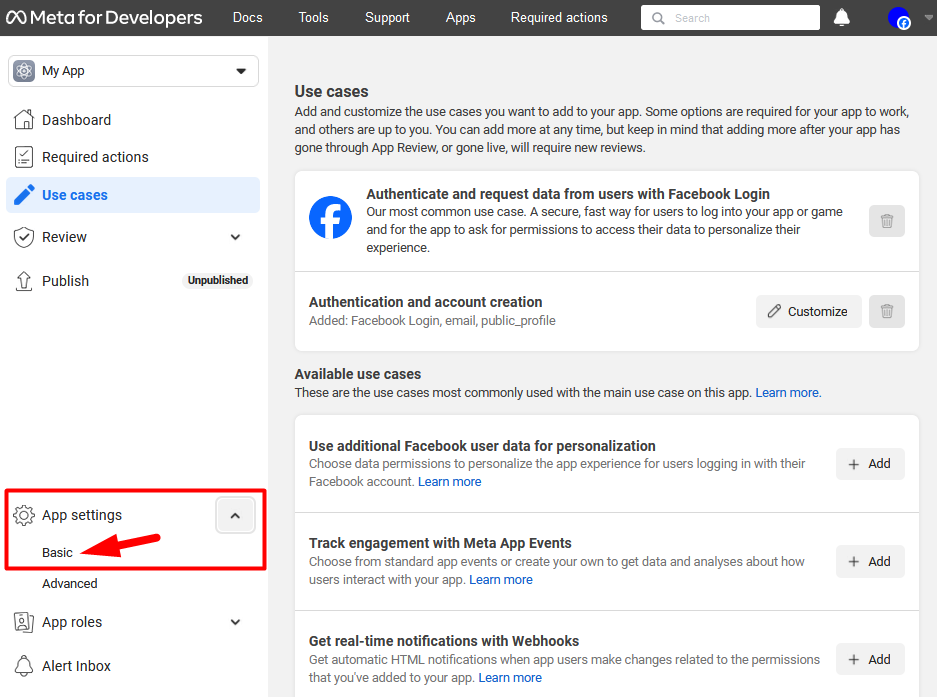937x697 pixels.
Task: Click the Use cases pencil icon
Action: pos(24,195)
